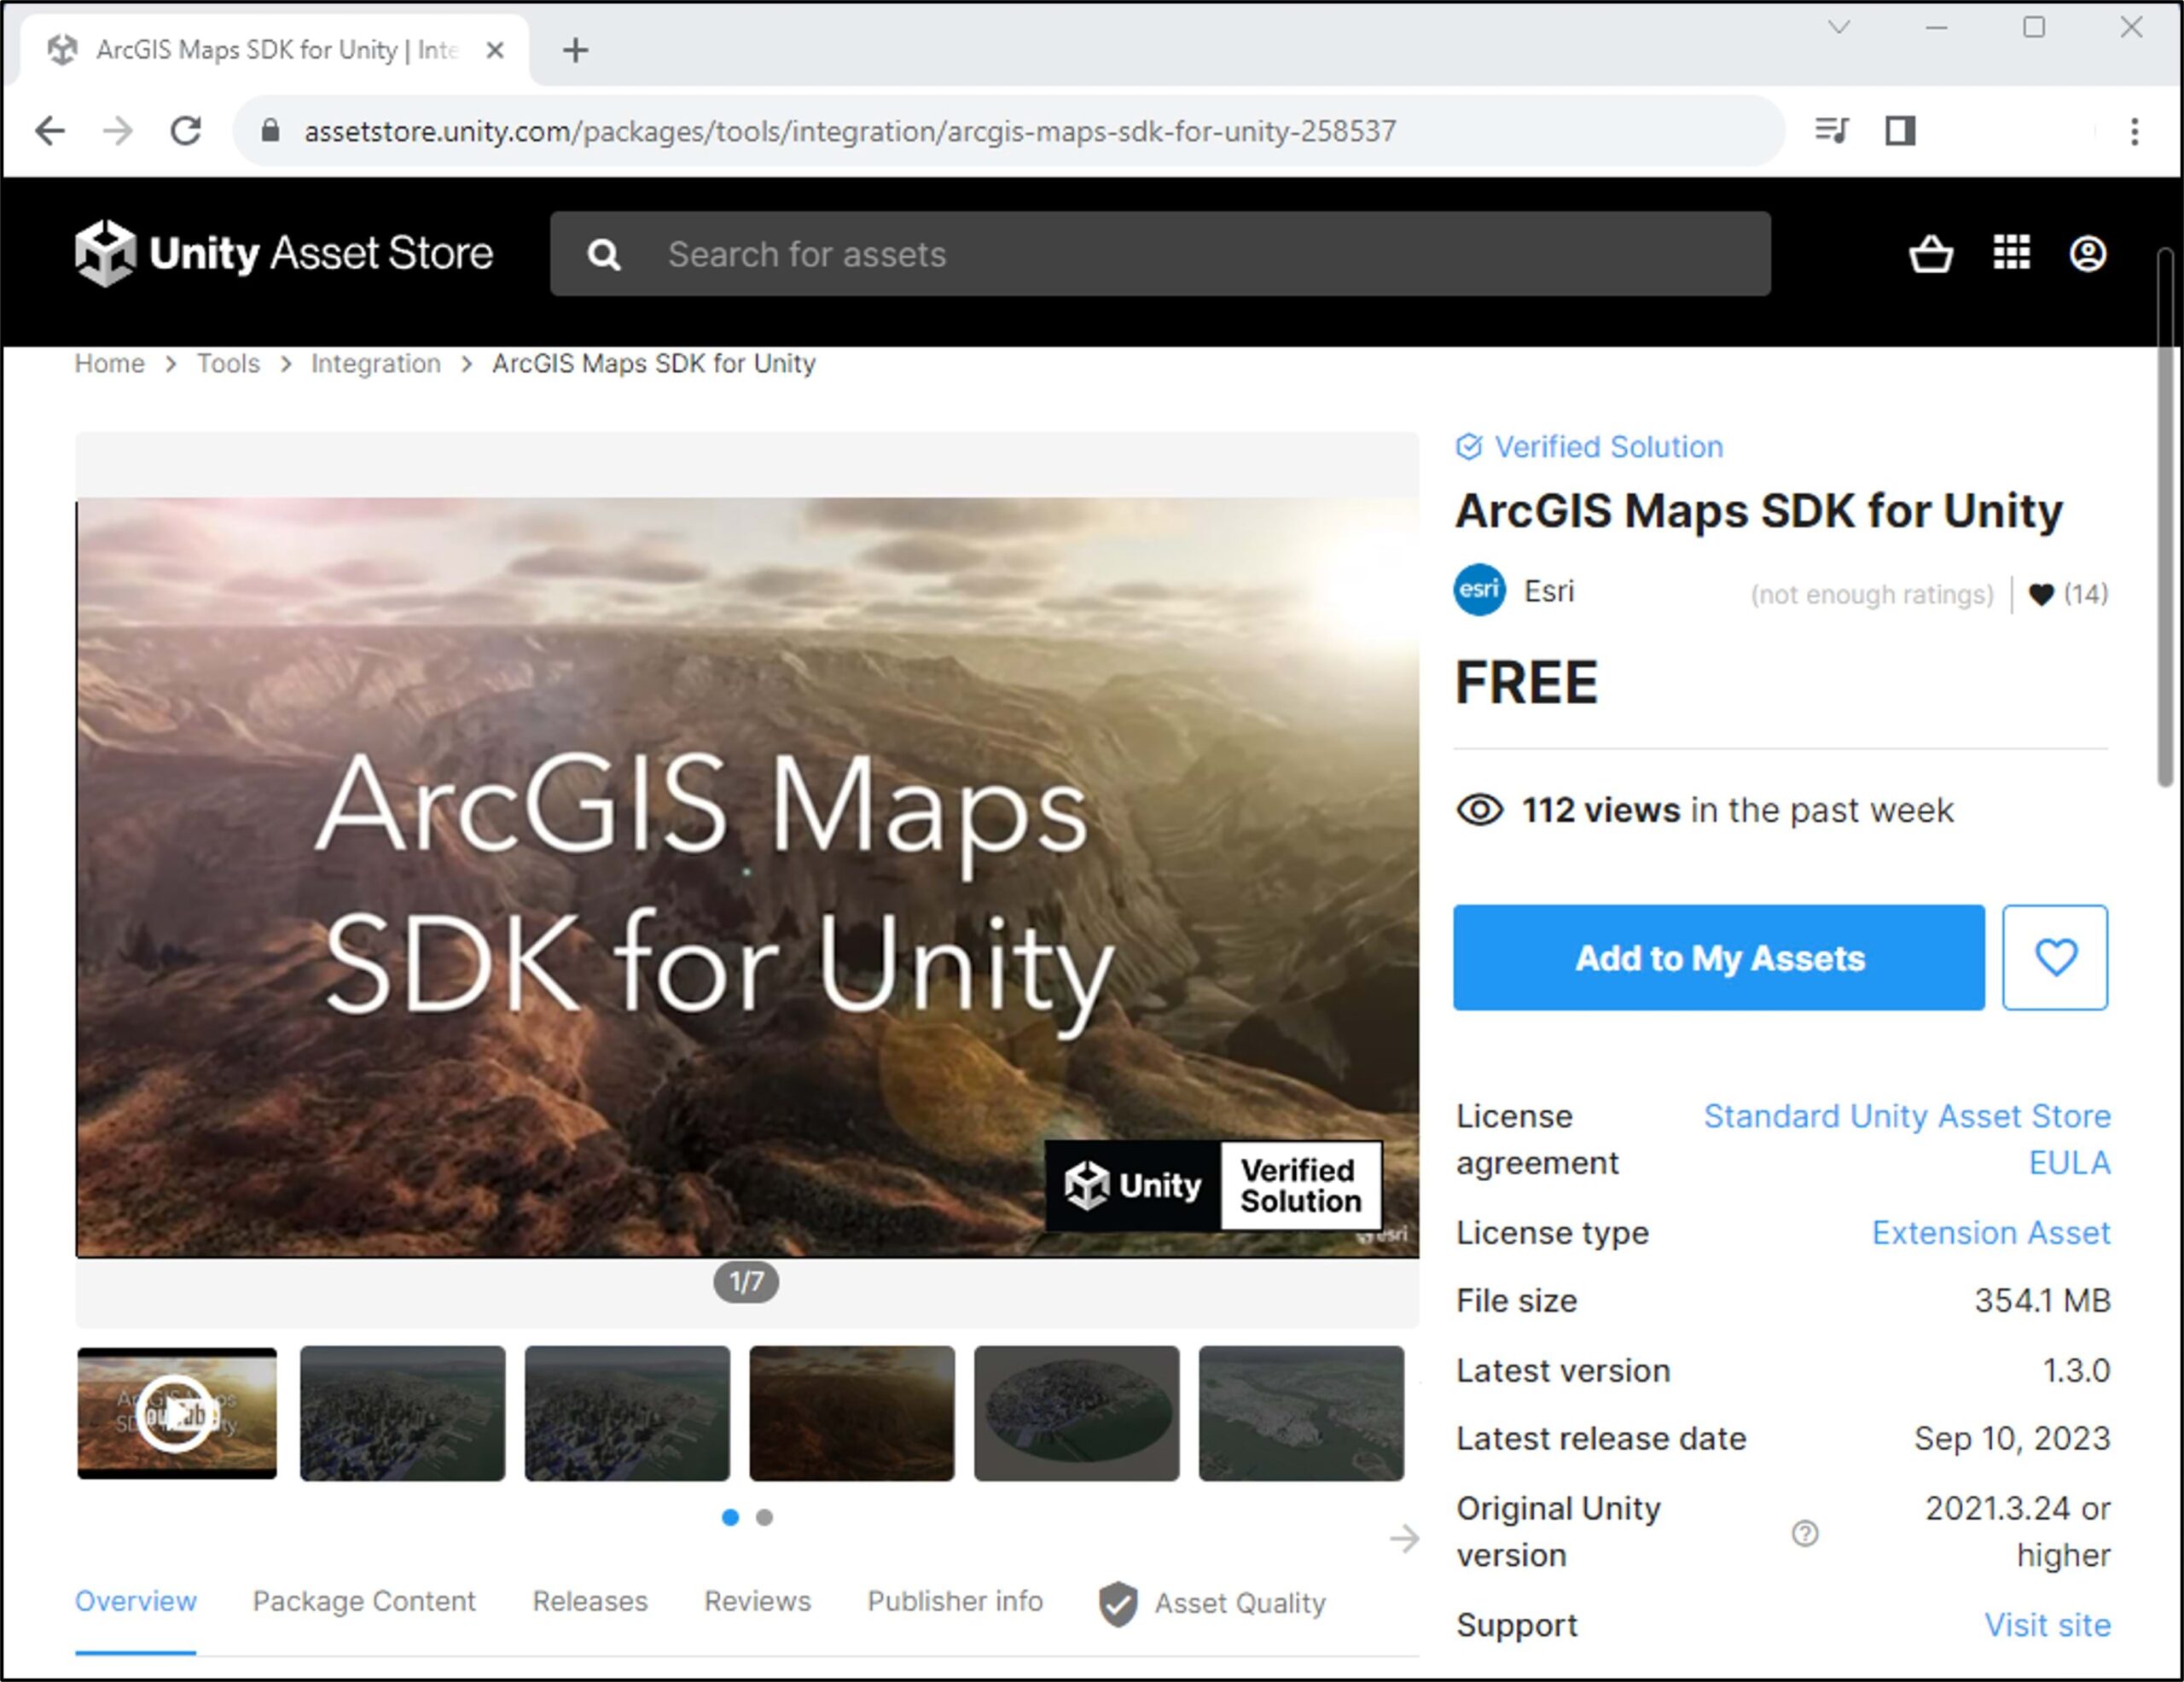This screenshot has width=2184, height=1682.
Task: Open the shopping cart
Action: click(1932, 254)
